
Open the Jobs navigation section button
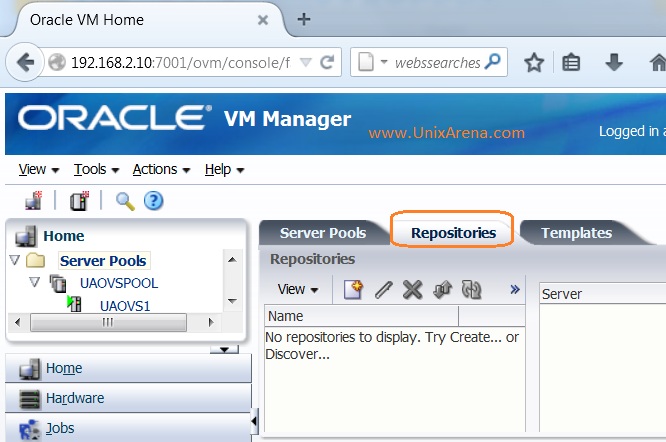128,428
